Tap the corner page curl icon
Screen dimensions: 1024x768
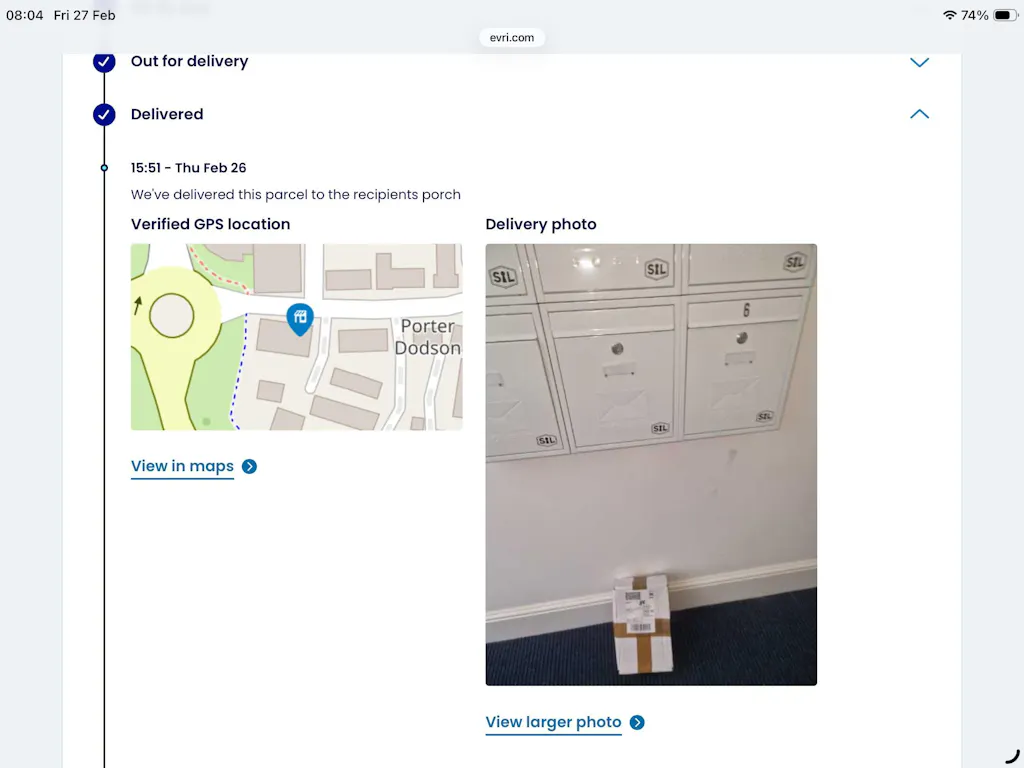1012,756
